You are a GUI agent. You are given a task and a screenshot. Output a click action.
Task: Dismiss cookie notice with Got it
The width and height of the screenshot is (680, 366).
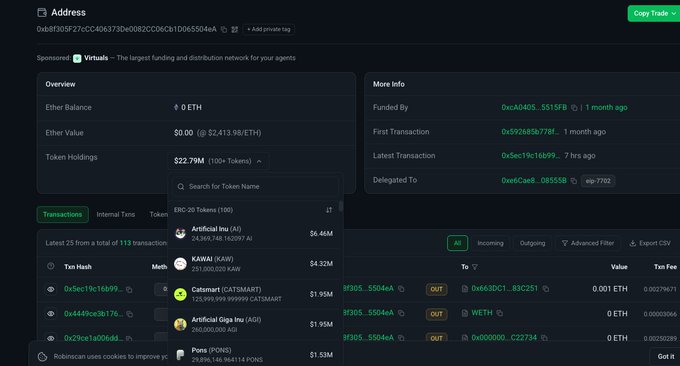coord(666,356)
